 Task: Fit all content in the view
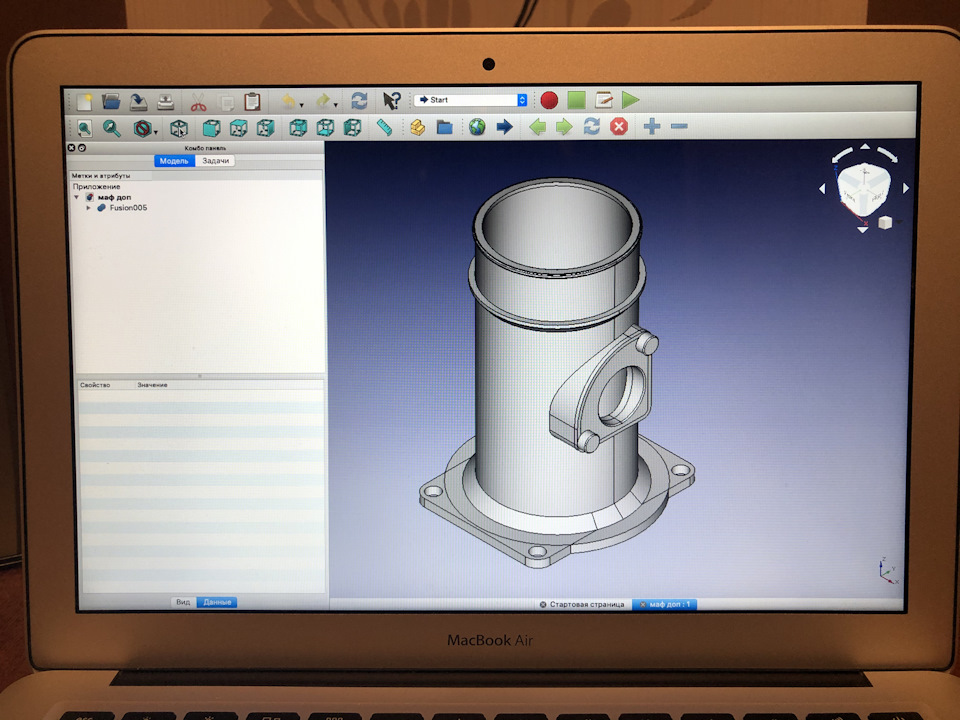point(84,129)
